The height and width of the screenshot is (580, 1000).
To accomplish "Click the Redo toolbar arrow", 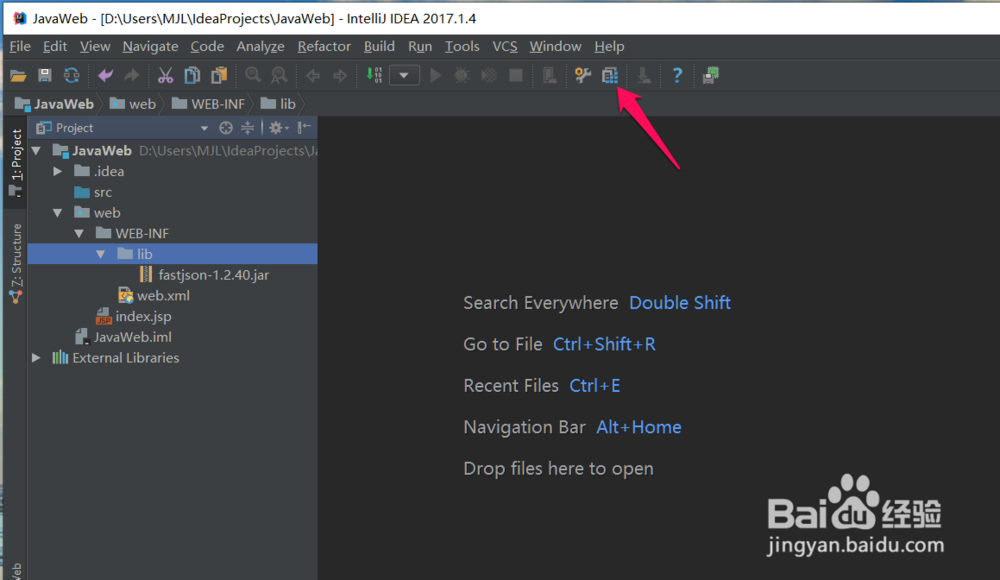I will point(131,75).
